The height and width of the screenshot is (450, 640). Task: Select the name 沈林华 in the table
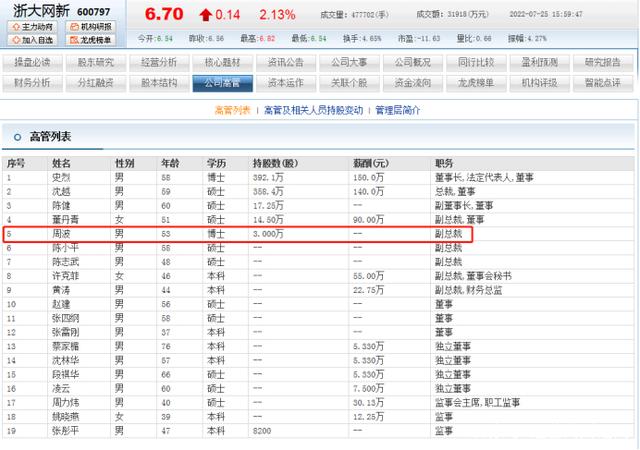65,361
